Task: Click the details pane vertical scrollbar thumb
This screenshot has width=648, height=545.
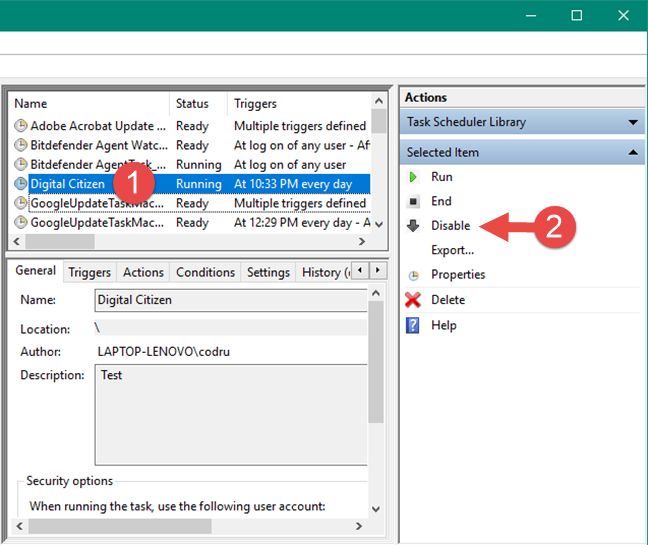Action: tap(376, 362)
